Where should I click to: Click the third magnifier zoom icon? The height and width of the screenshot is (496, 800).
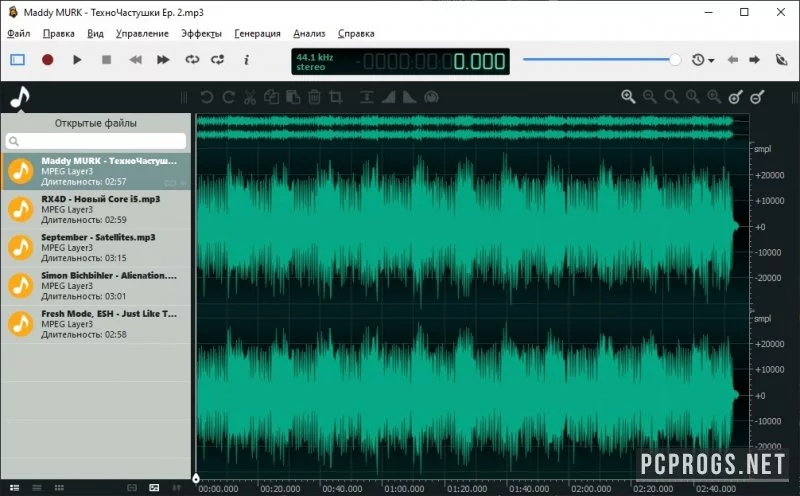point(671,97)
